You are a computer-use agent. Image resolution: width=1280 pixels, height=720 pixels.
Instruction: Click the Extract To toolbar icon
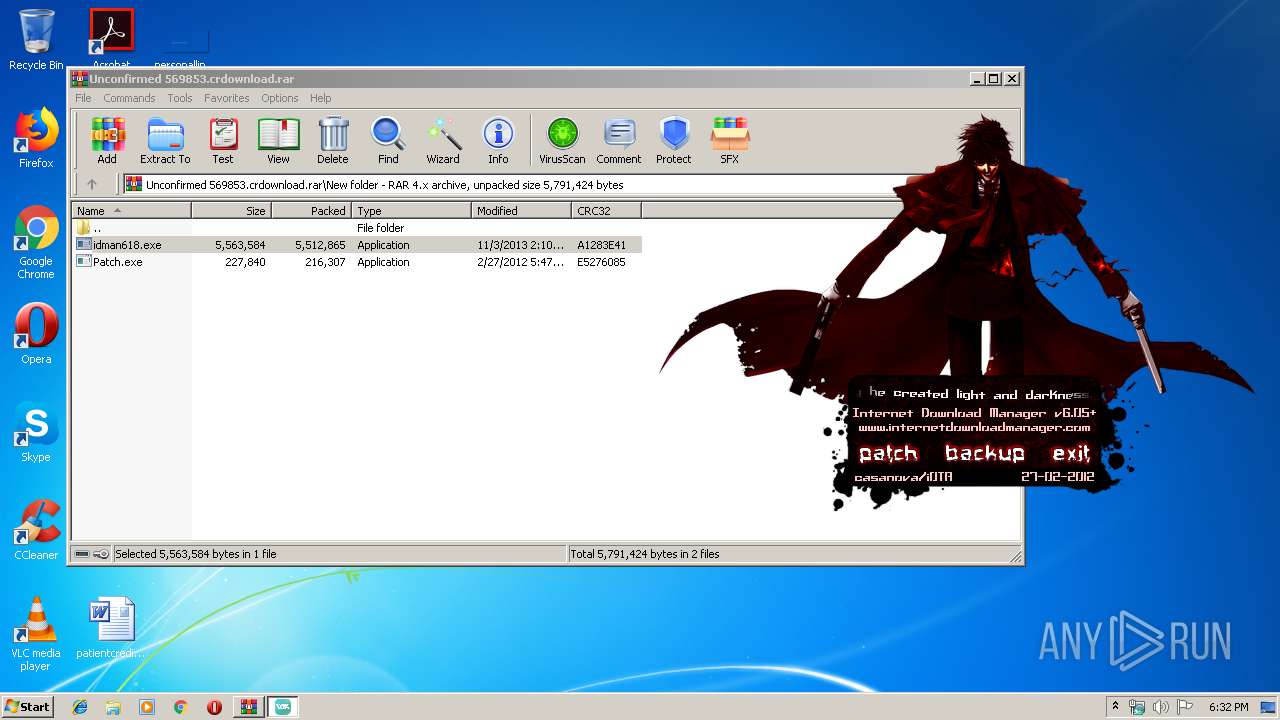[165, 140]
